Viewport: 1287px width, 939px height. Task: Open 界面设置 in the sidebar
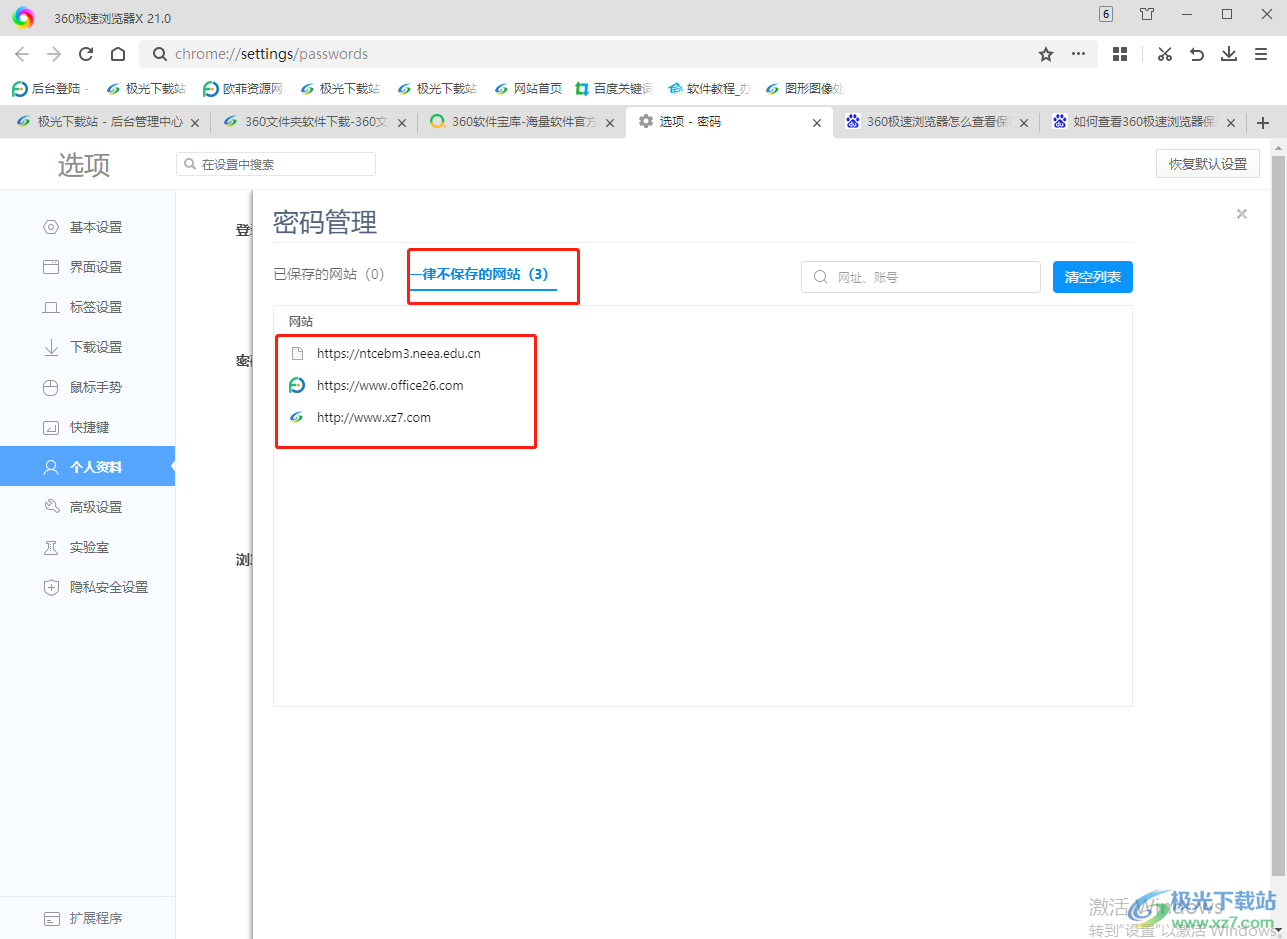coord(87,267)
